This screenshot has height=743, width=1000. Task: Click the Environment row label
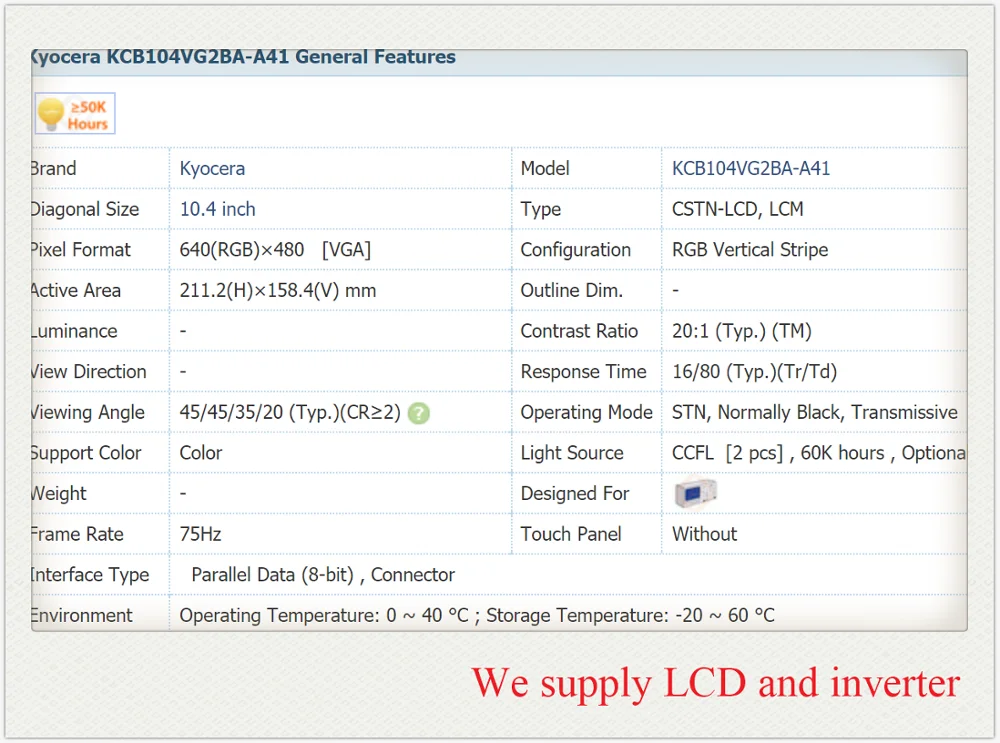pyautogui.click(x=82, y=615)
